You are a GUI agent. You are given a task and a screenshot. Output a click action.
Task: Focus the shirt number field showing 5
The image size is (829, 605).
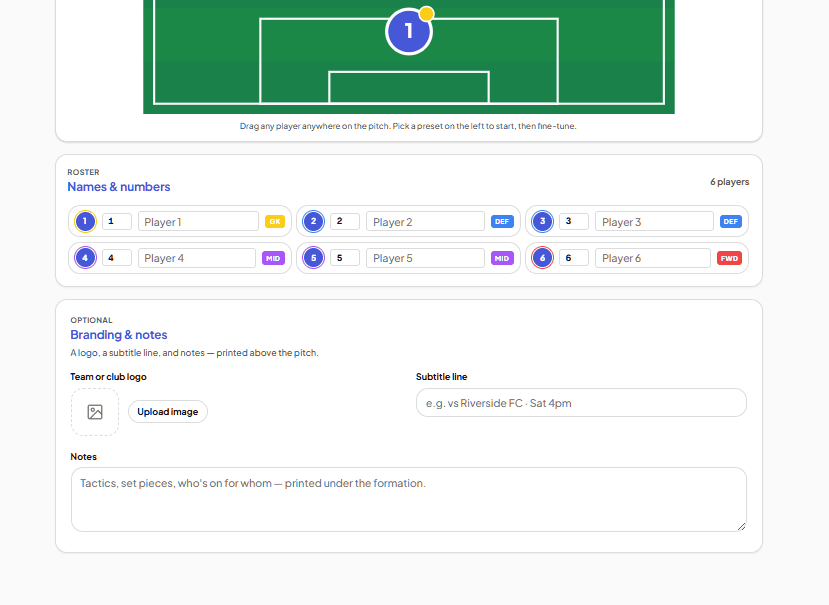(345, 258)
